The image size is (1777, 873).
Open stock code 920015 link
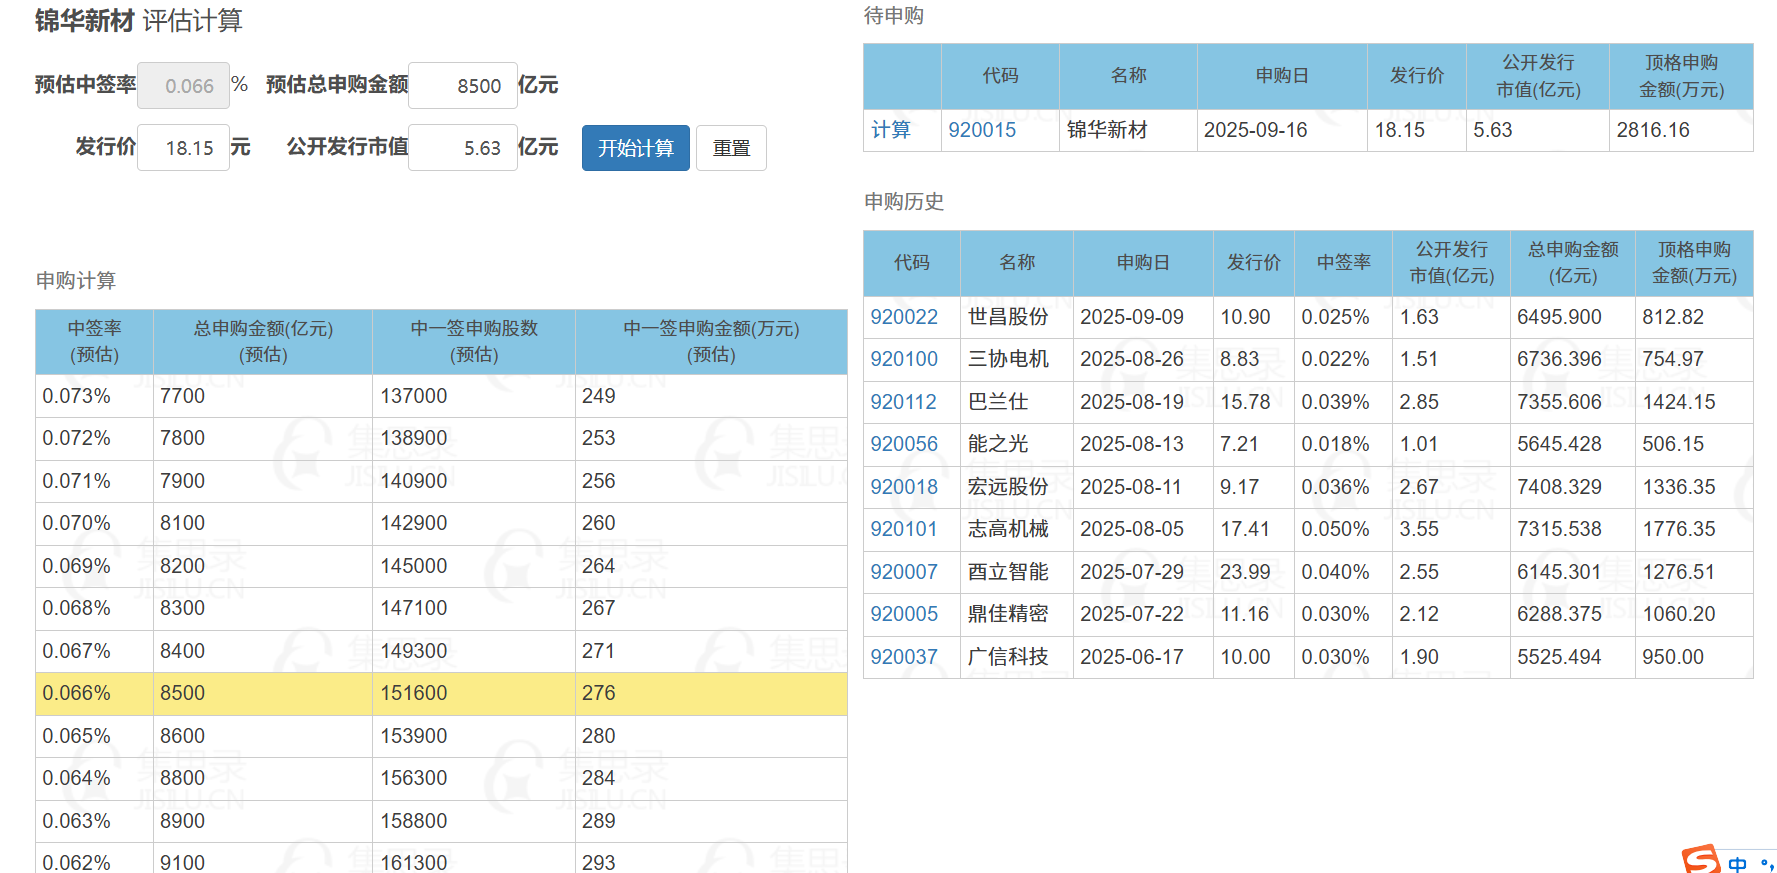coord(982,130)
